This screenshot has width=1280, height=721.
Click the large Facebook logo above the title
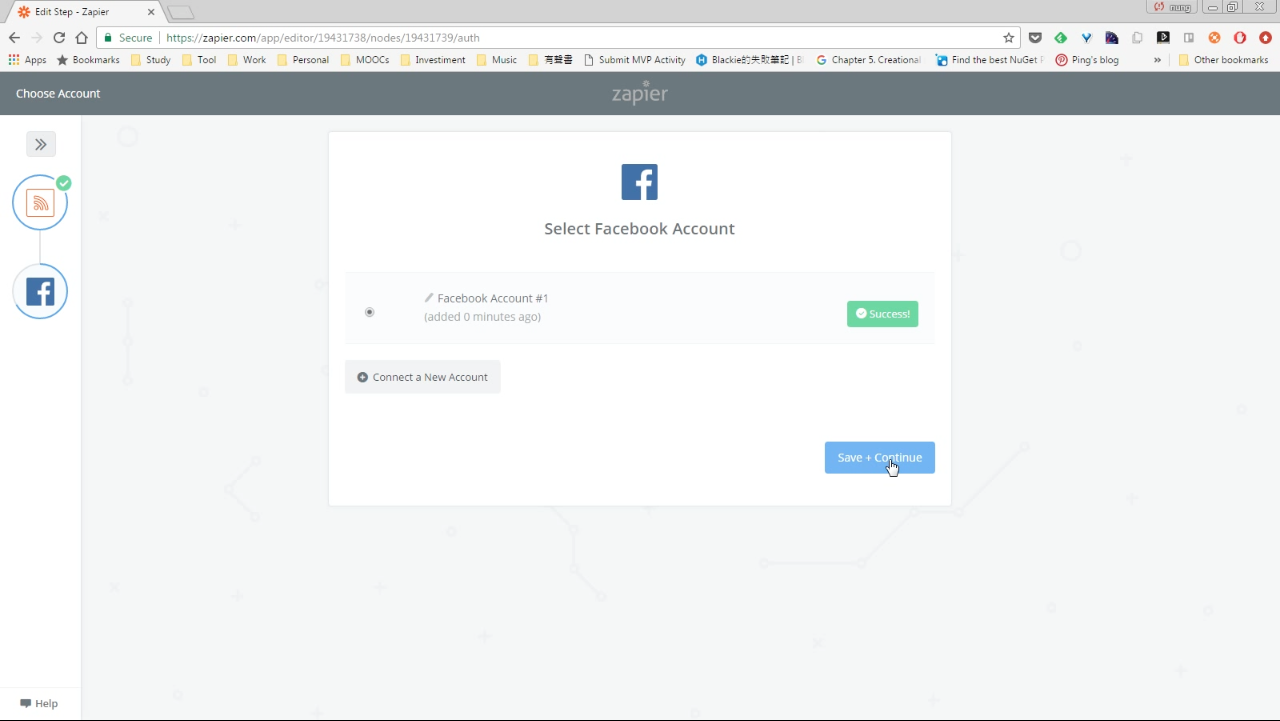click(640, 182)
